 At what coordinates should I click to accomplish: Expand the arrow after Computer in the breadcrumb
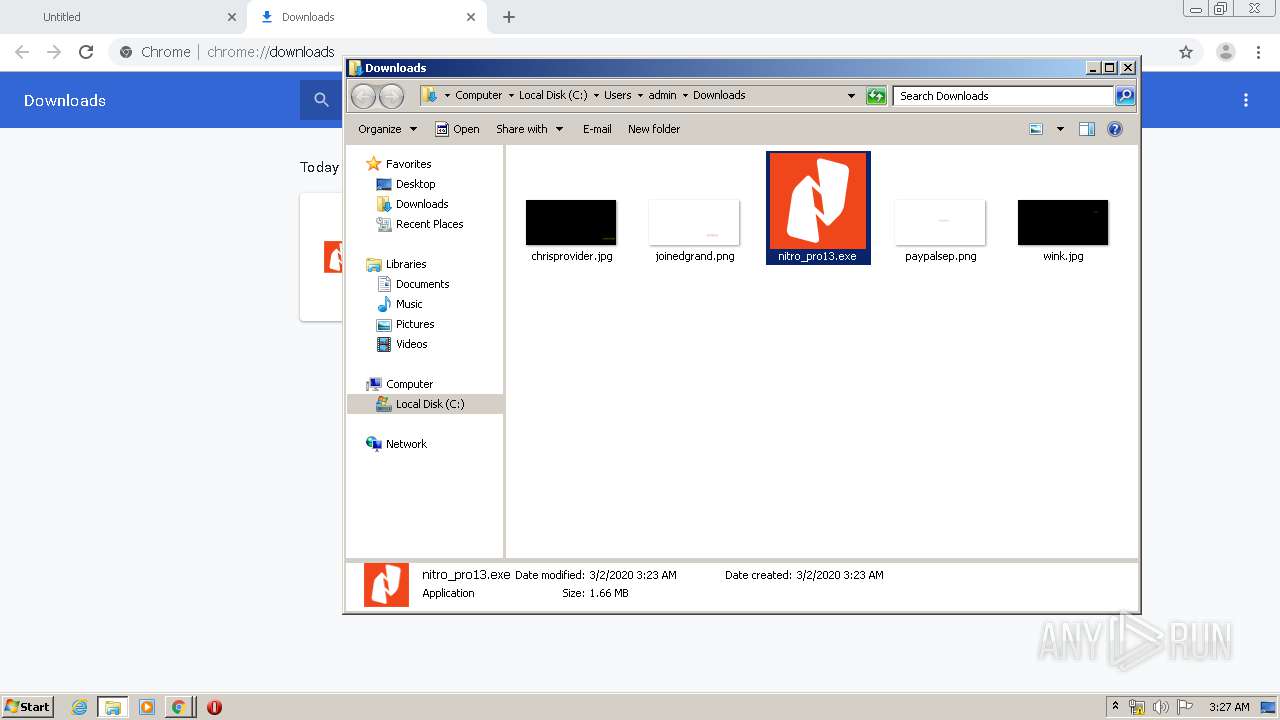tap(510, 96)
